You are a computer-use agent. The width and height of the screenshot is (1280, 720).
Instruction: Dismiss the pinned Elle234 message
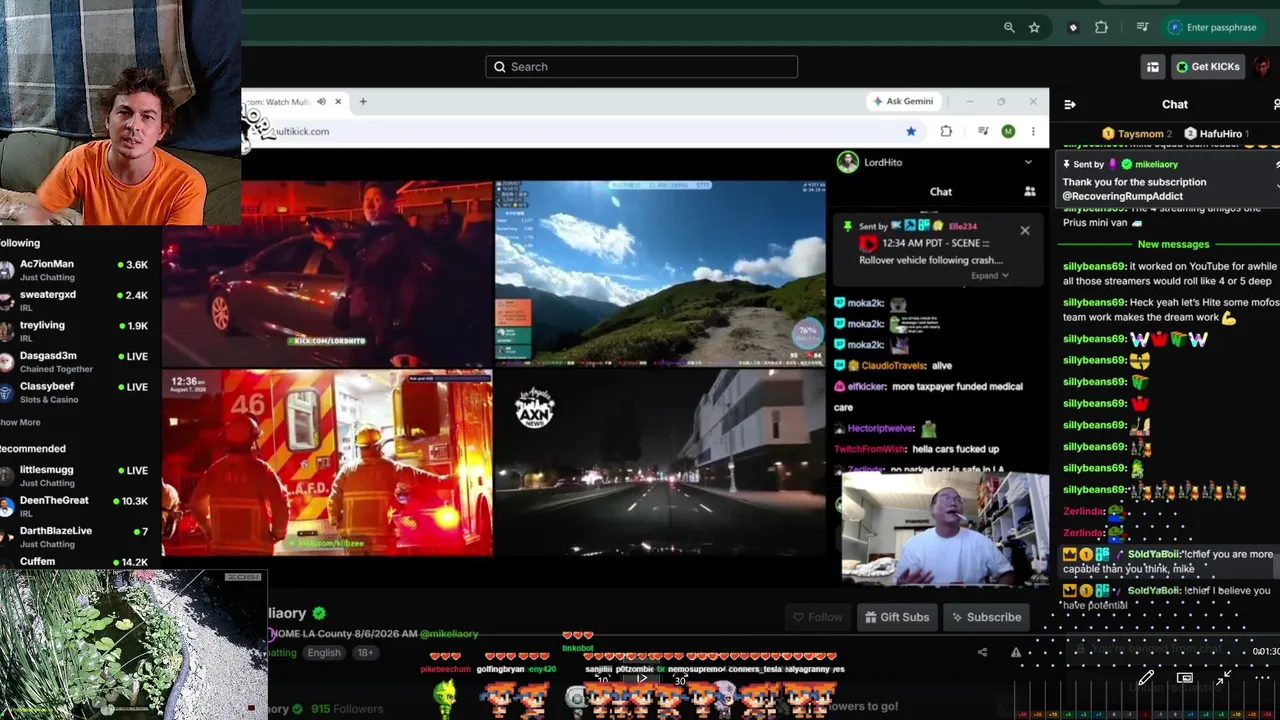(1025, 231)
